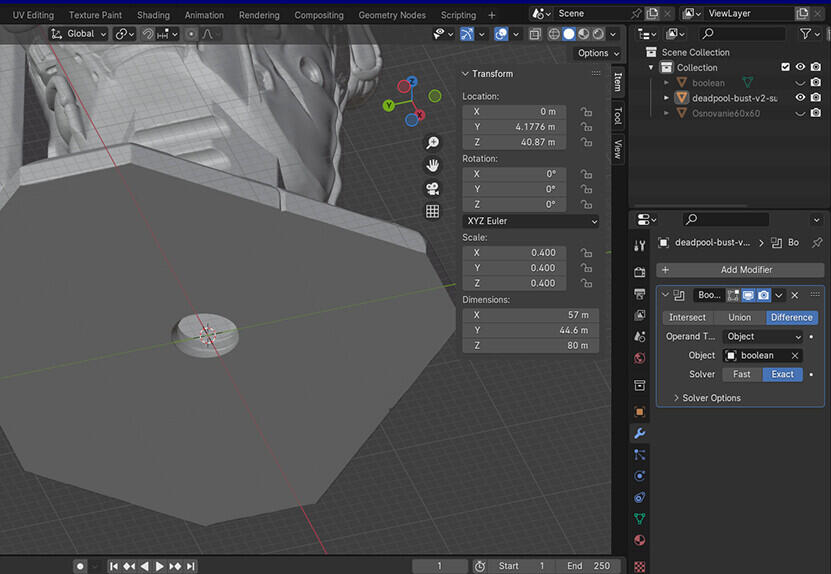Screen dimensions: 831x574
Task: Disable boolean object in renders
Action: click(x=816, y=83)
